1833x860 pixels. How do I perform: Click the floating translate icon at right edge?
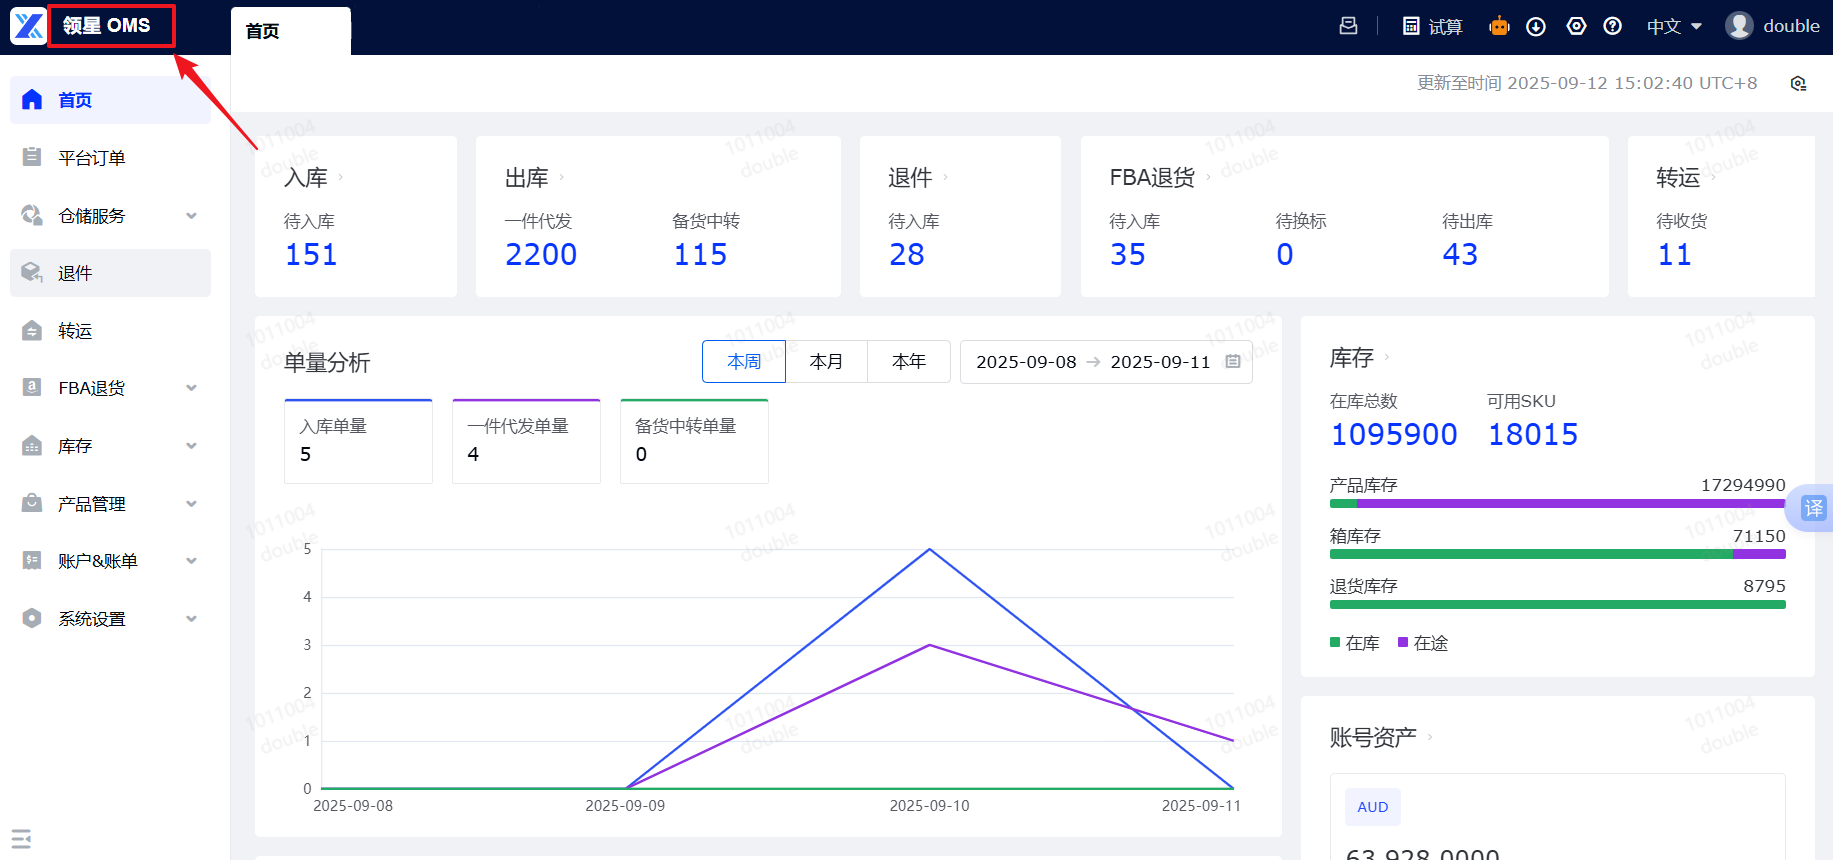tap(1812, 508)
